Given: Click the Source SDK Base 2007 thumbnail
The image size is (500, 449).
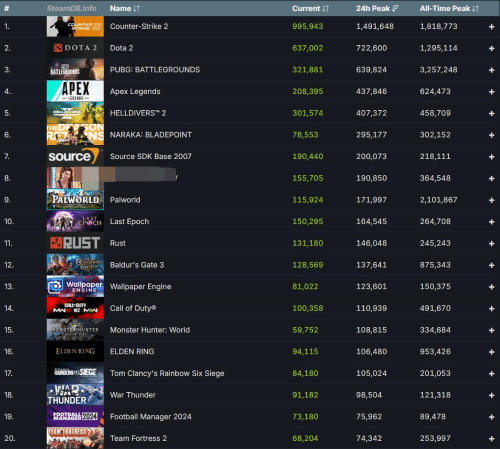Looking at the screenshot, I should point(75,156).
